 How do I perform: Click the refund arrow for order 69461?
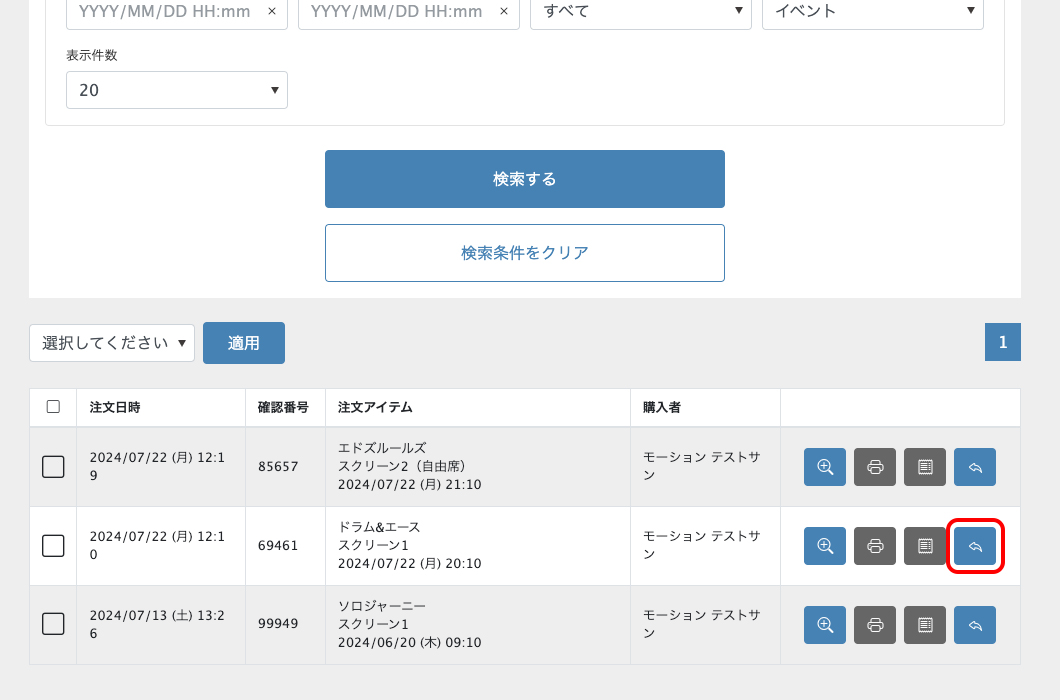coord(975,546)
